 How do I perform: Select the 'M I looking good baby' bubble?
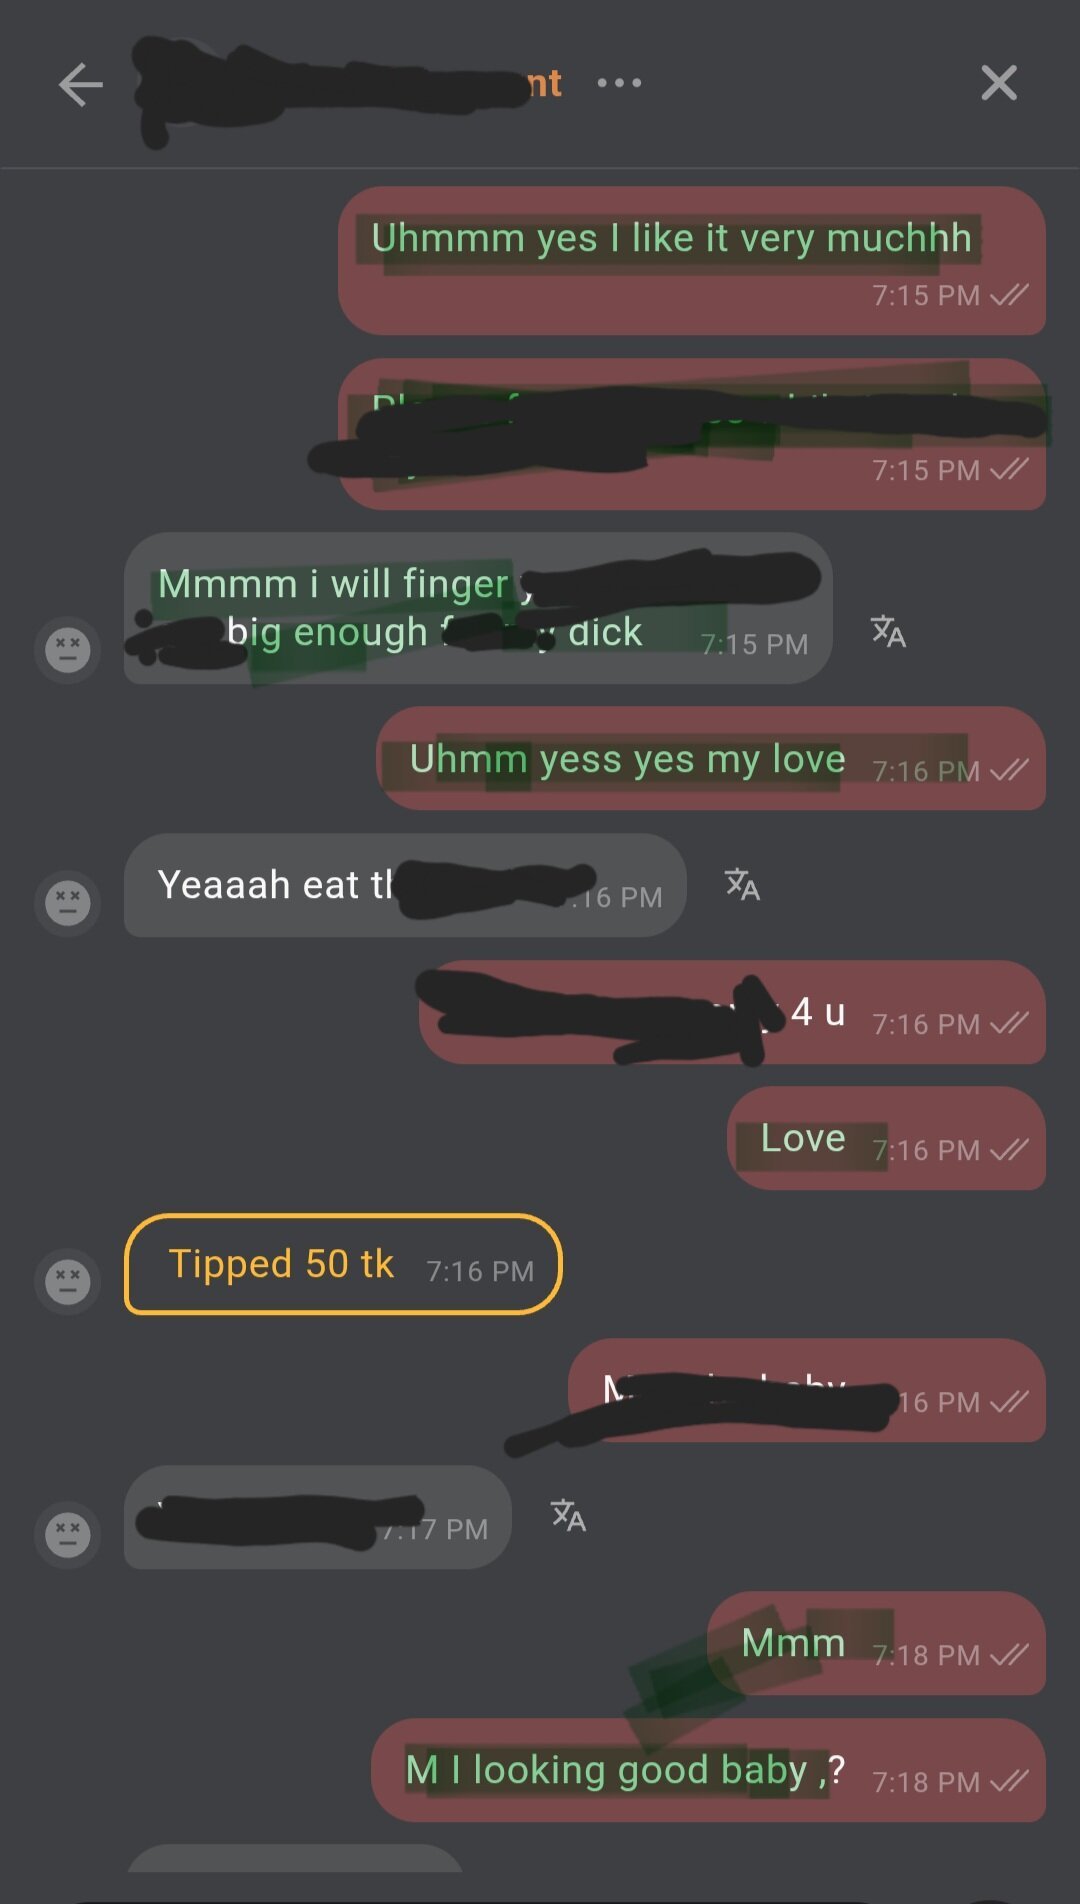pos(708,1770)
